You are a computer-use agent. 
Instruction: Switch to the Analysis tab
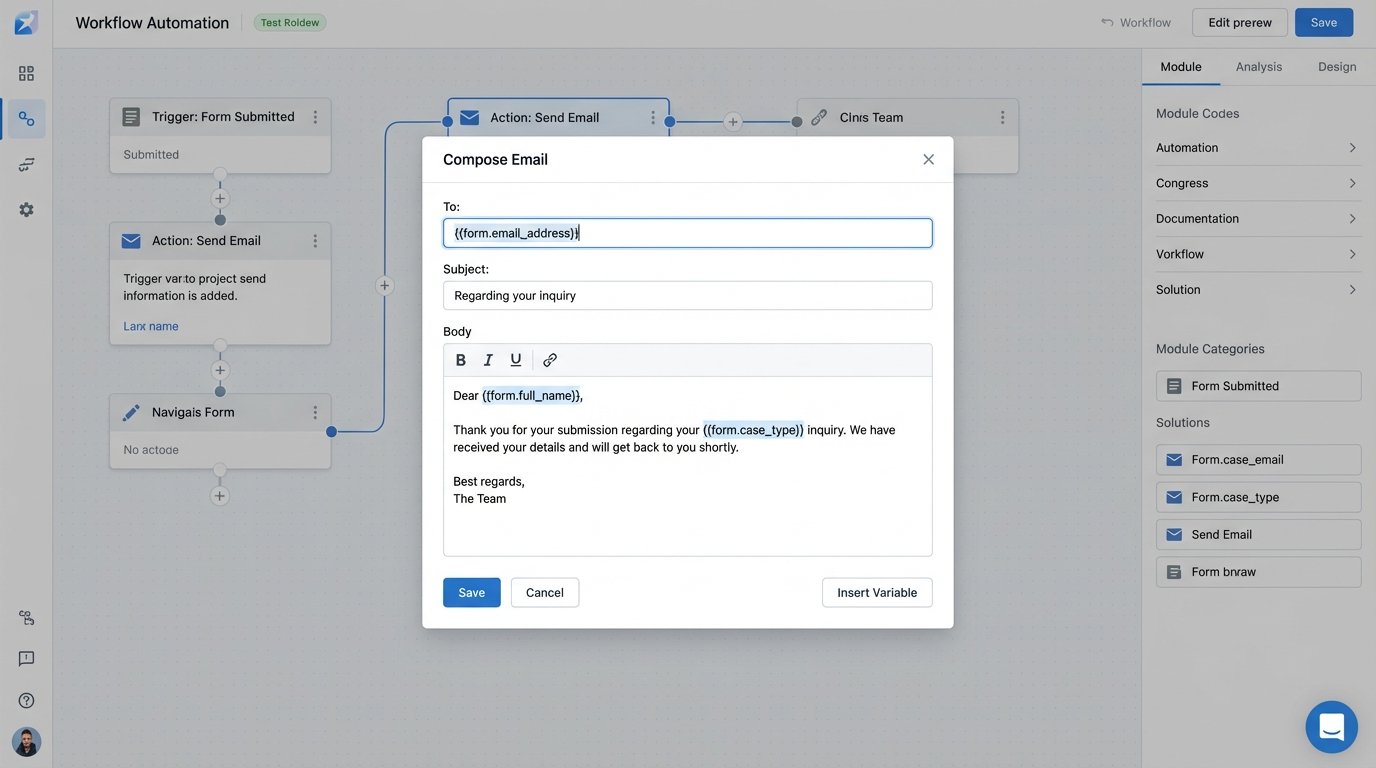pyautogui.click(x=1258, y=66)
